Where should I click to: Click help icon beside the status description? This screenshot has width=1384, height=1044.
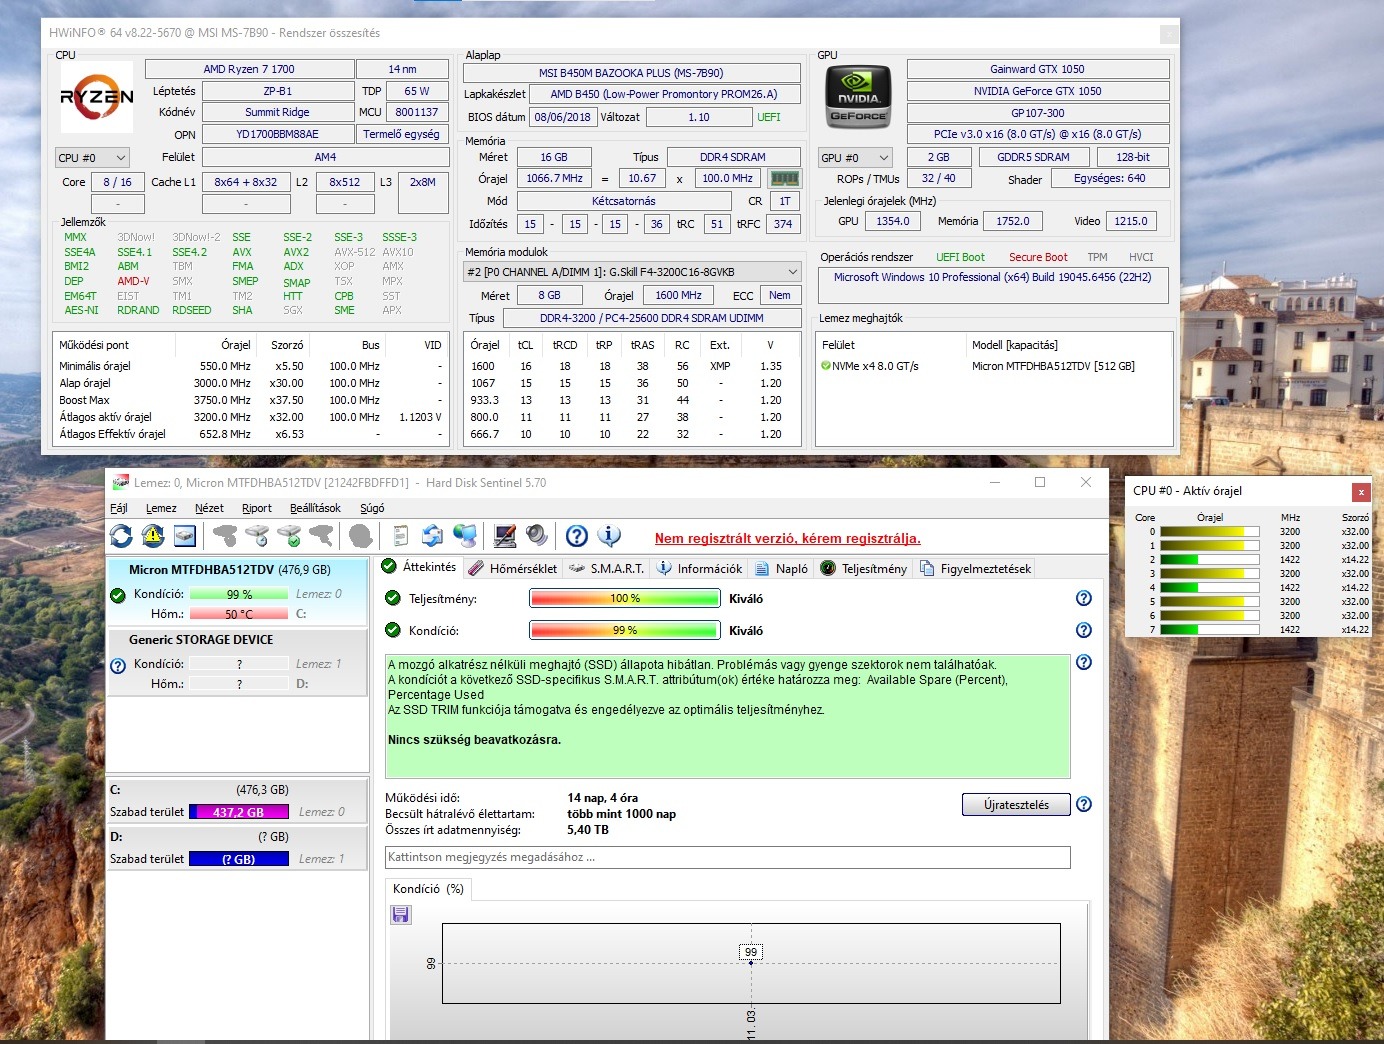coord(1084,662)
